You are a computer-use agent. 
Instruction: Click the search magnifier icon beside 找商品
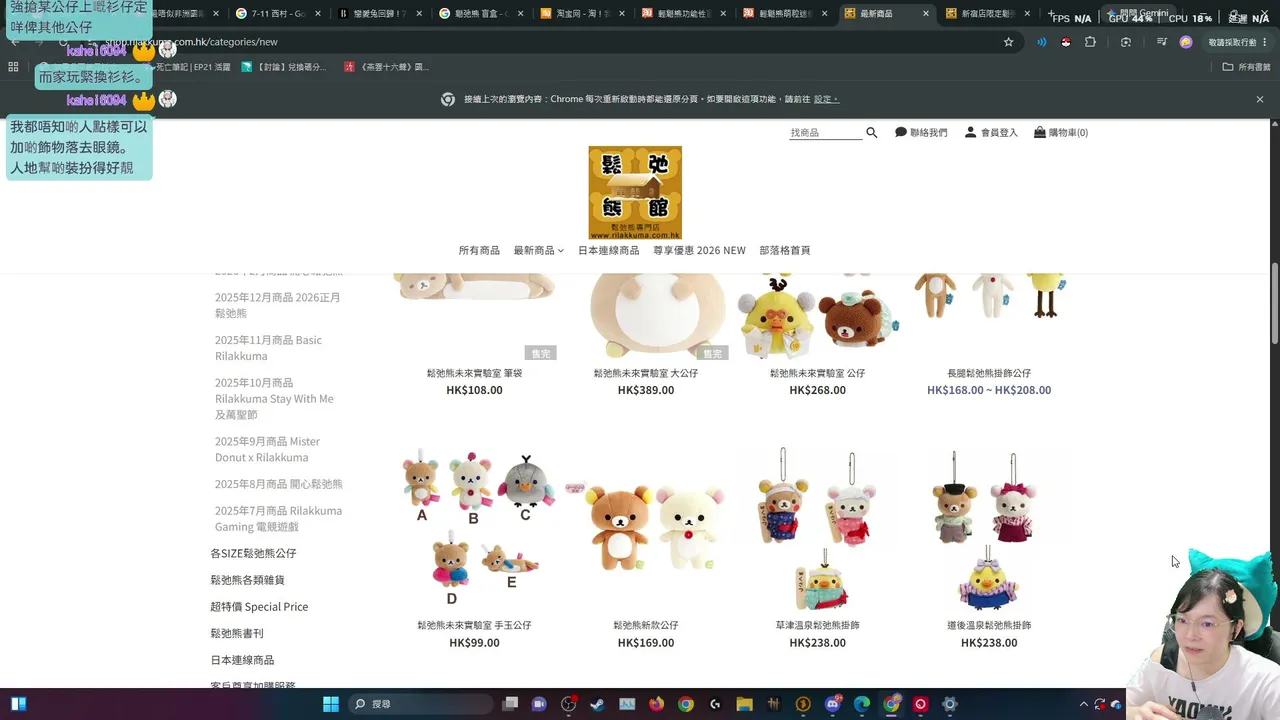point(871,132)
